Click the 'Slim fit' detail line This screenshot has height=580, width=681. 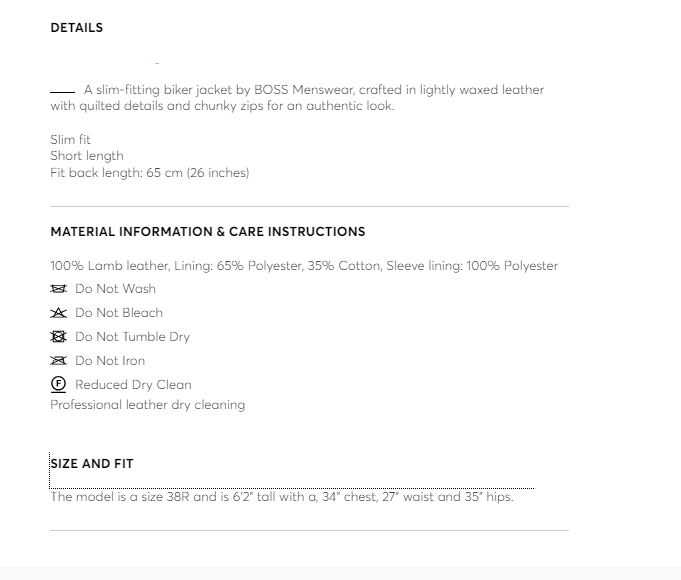[x=71, y=140]
